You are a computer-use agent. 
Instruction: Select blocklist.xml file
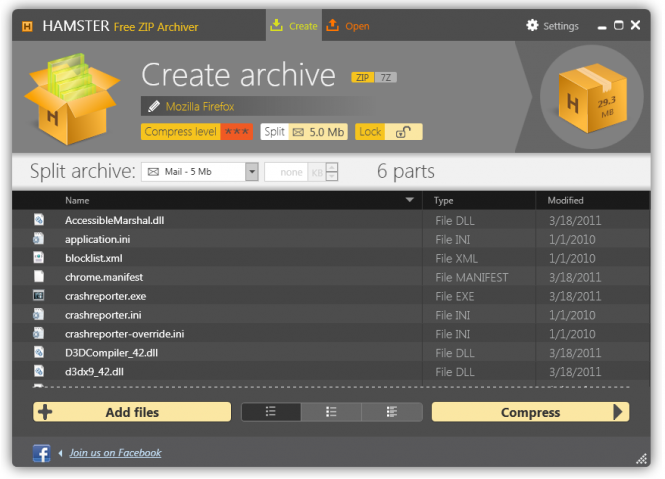(331, 258)
